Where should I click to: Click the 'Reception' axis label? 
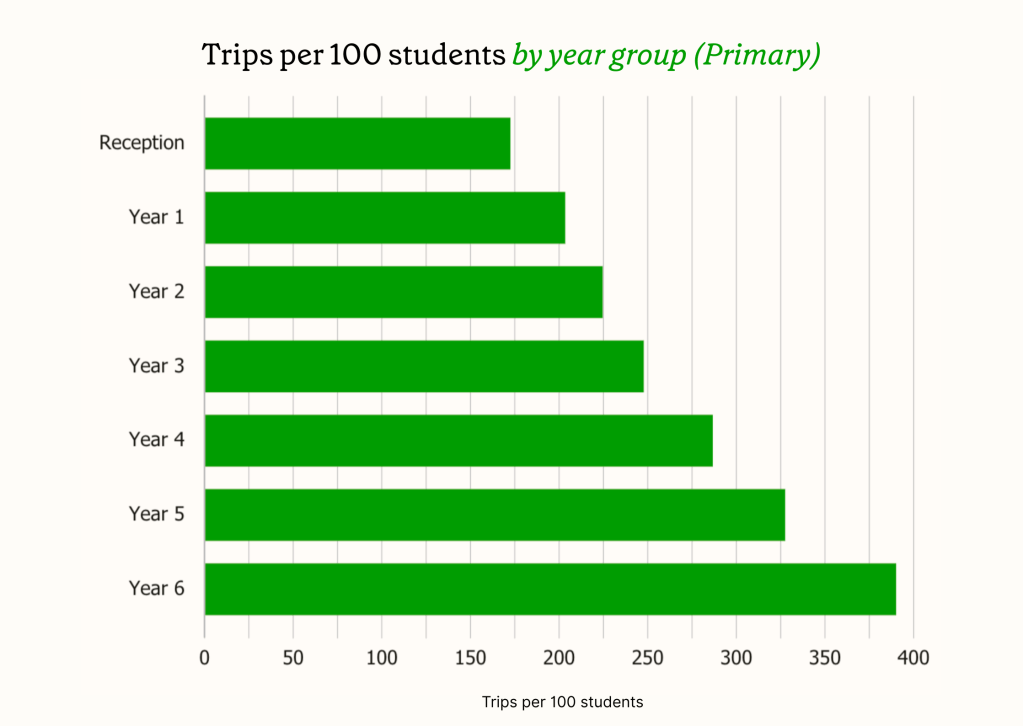tap(142, 143)
